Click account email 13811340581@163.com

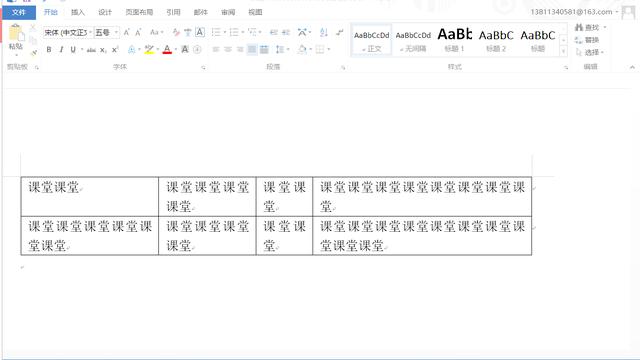pyautogui.click(x=571, y=12)
